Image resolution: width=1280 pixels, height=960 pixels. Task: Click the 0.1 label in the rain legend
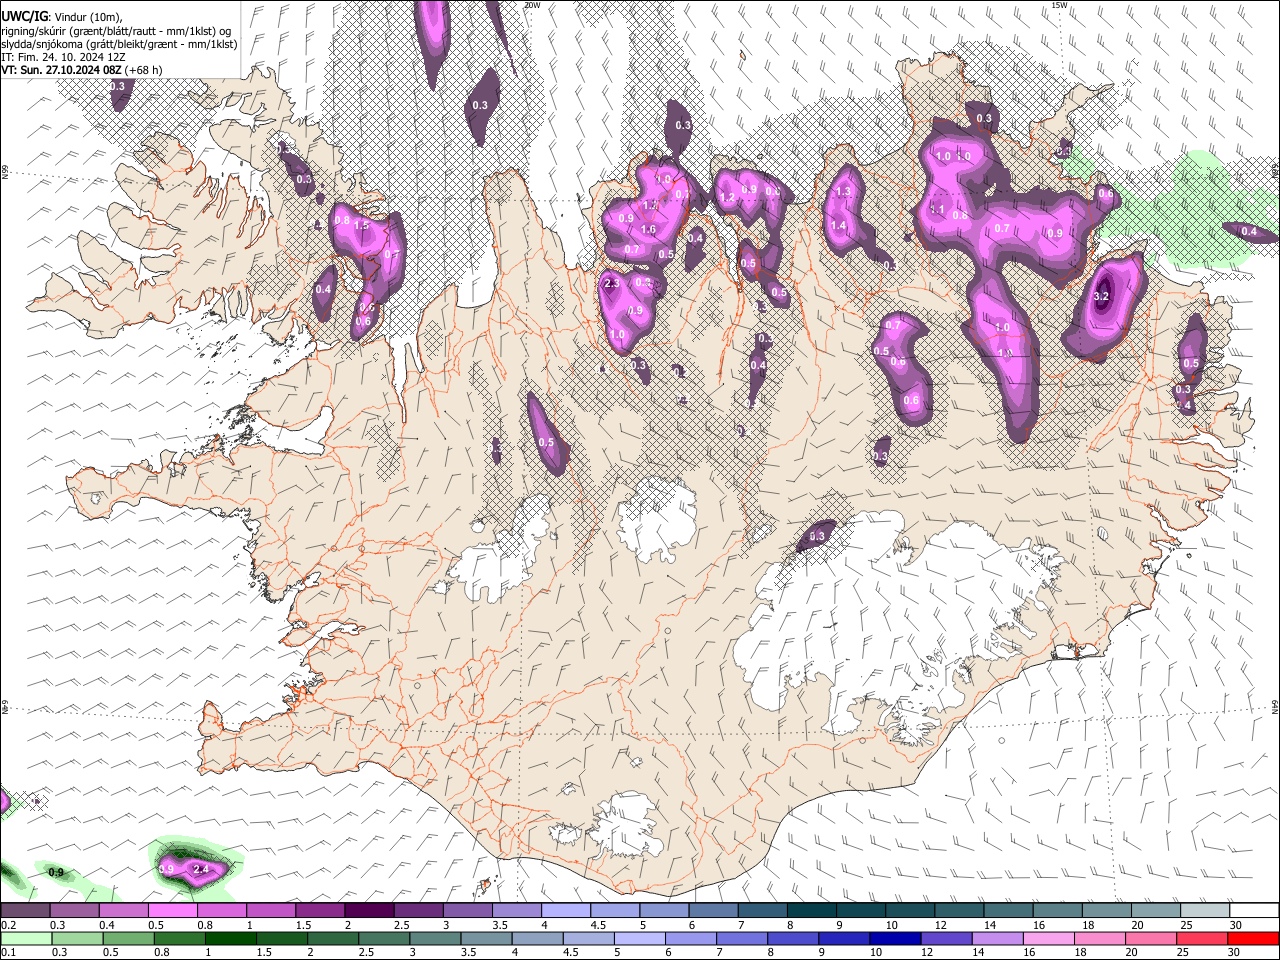tap(8, 953)
